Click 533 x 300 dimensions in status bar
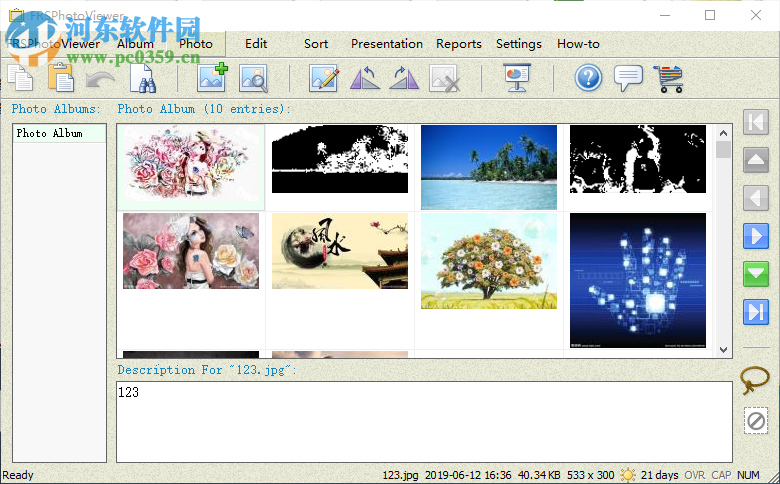Image resolution: width=780 pixels, height=484 pixels. 590,475
